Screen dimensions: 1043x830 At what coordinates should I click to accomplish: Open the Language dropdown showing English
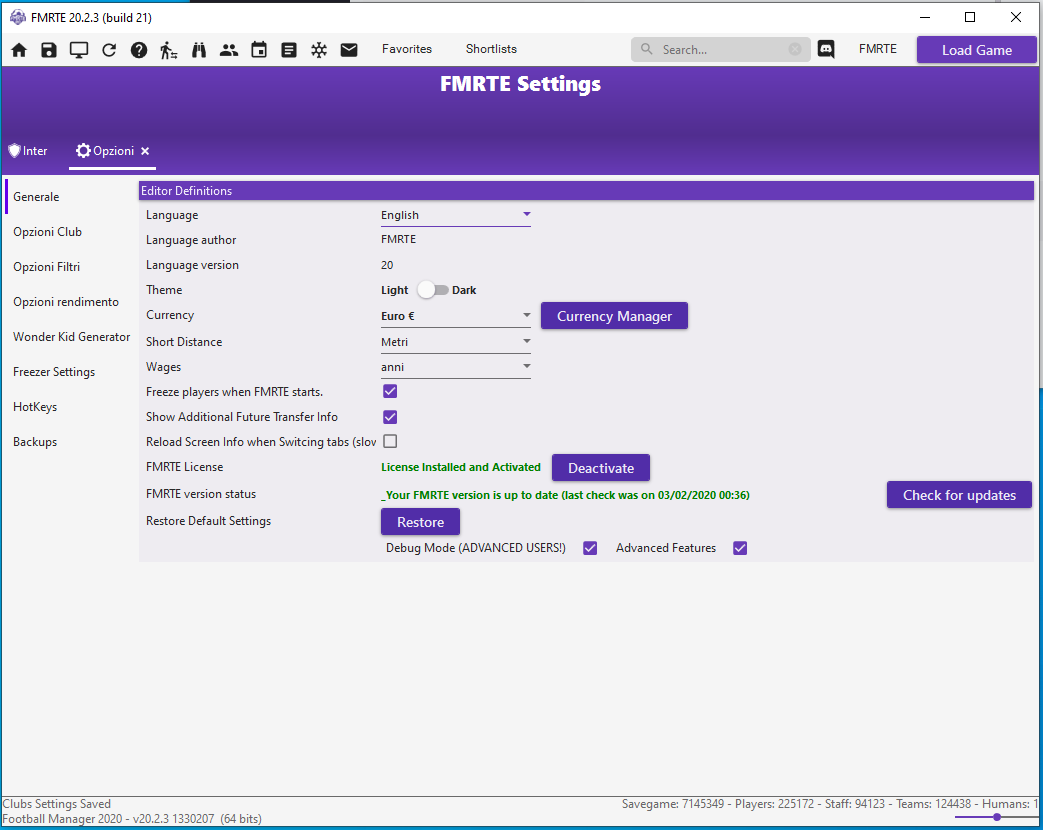456,215
